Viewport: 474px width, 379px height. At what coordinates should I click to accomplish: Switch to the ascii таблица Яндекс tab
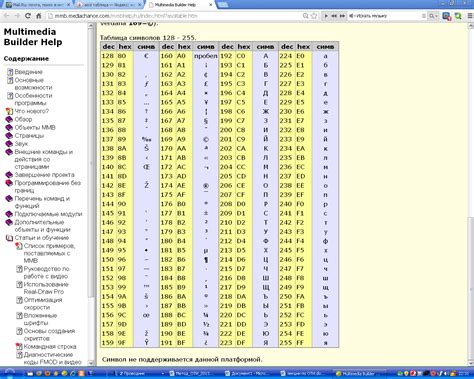[x=107, y=5]
